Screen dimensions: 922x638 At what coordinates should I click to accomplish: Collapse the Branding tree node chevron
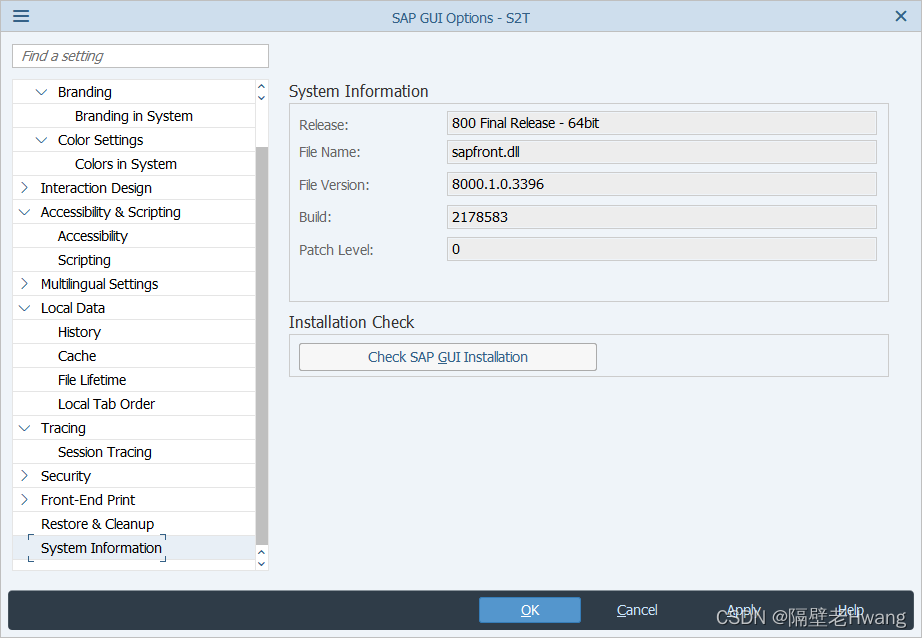point(41,92)
